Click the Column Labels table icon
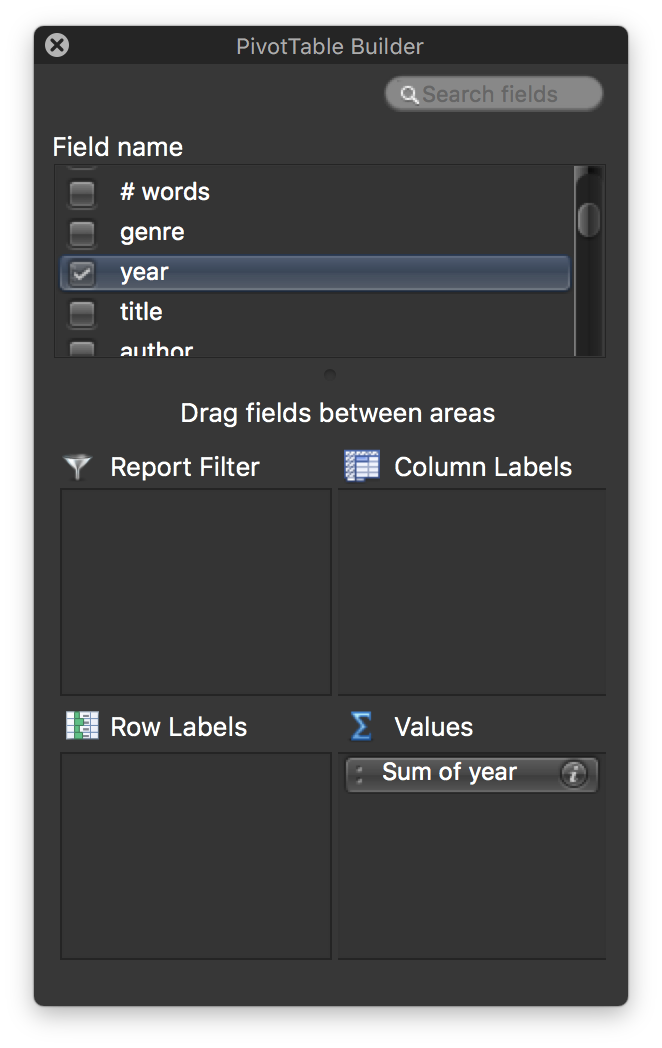The width and height of the screenshot is (662, 1048). 362,466
